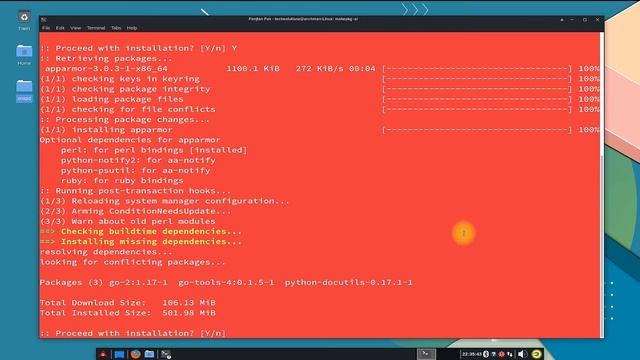Click the 'Processing package changes...' line

125,120
